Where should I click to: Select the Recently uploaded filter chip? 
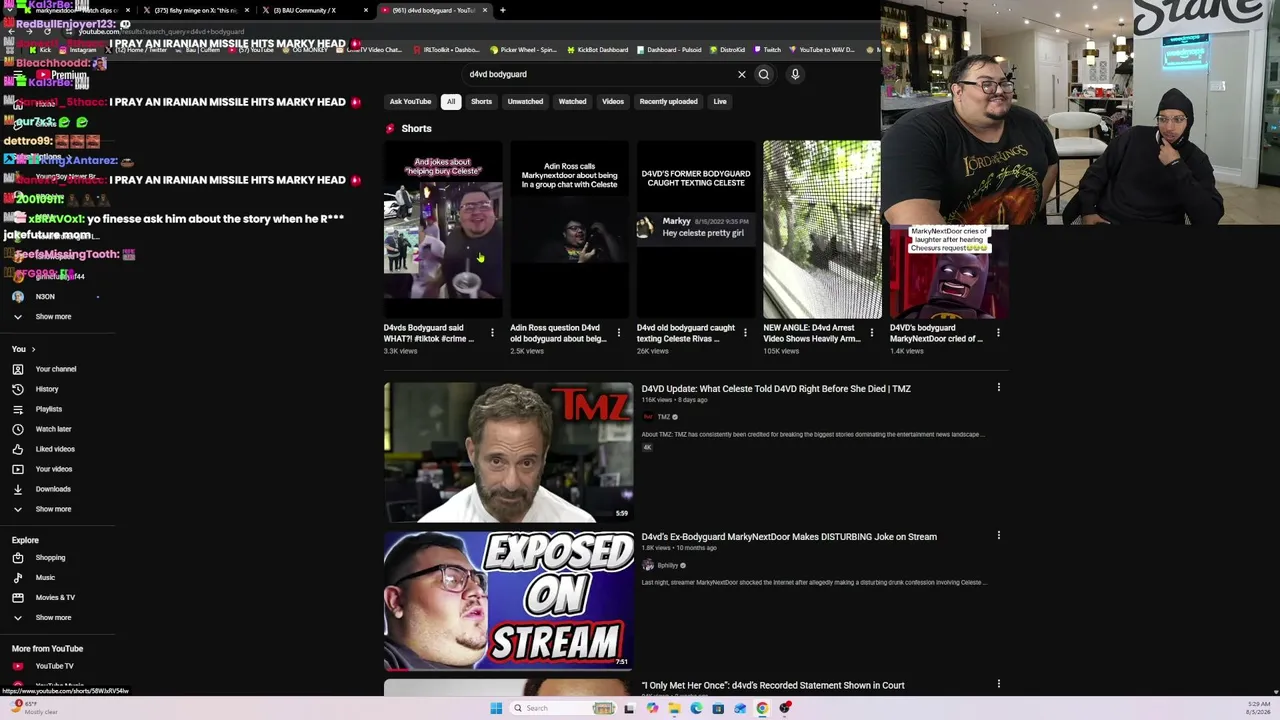coord(669,101)
